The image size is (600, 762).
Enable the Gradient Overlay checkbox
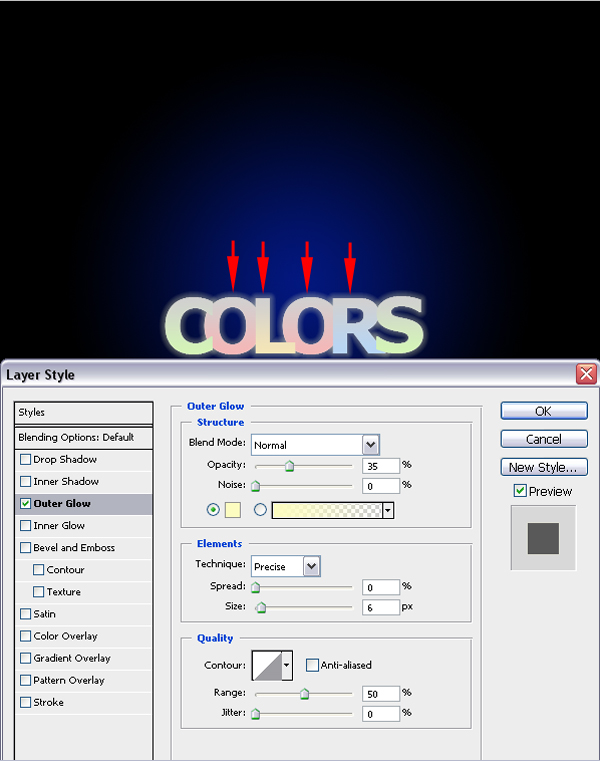coord(25,658)
